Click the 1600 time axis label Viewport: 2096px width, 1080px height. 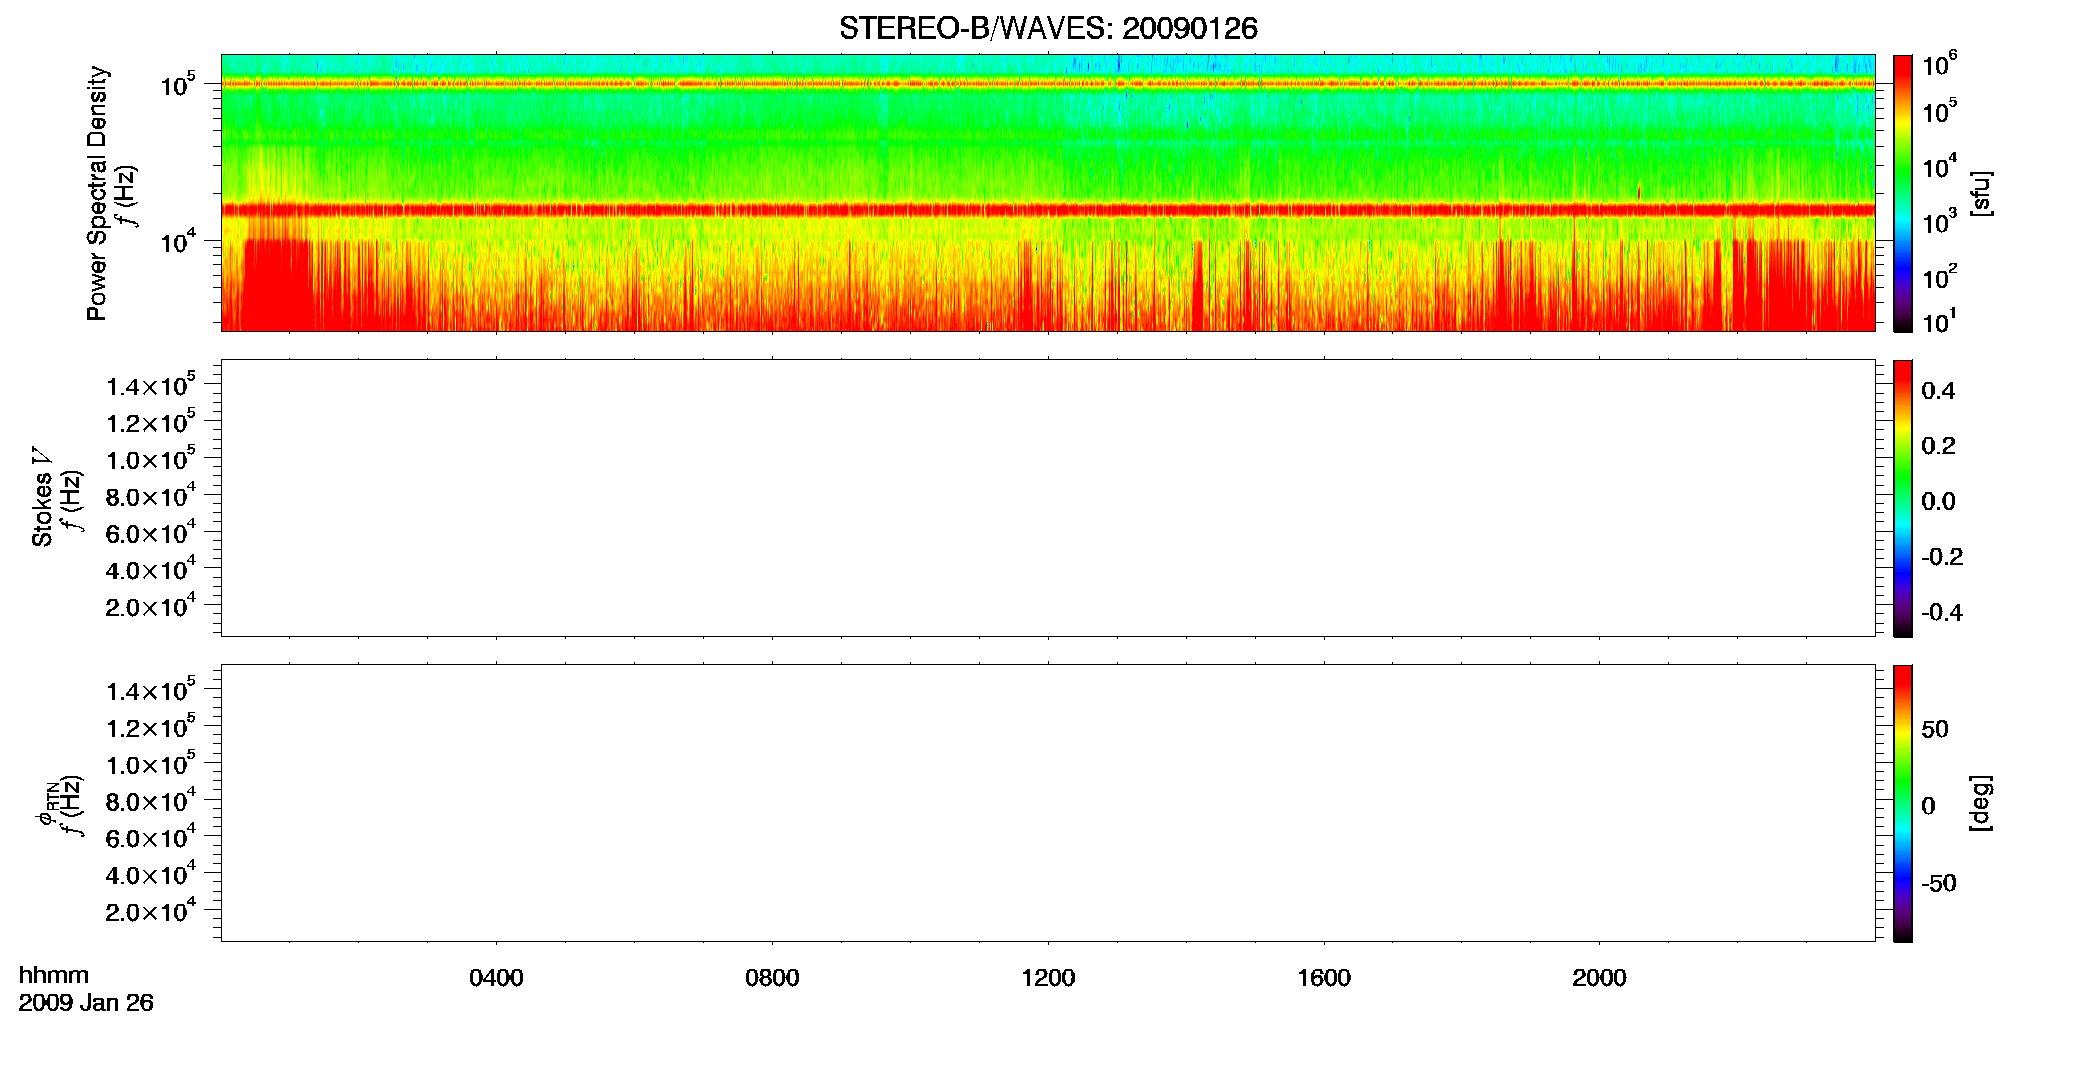1324,978
